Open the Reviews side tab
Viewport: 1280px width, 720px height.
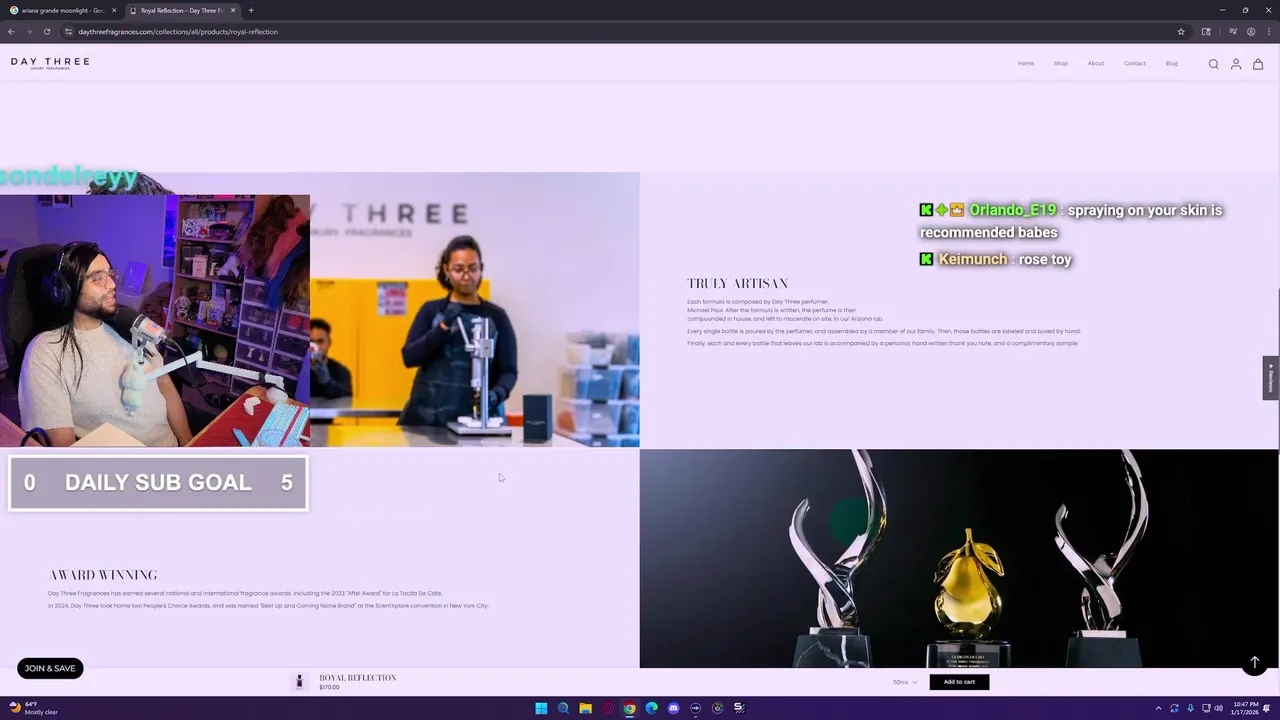coord(1271,378)
